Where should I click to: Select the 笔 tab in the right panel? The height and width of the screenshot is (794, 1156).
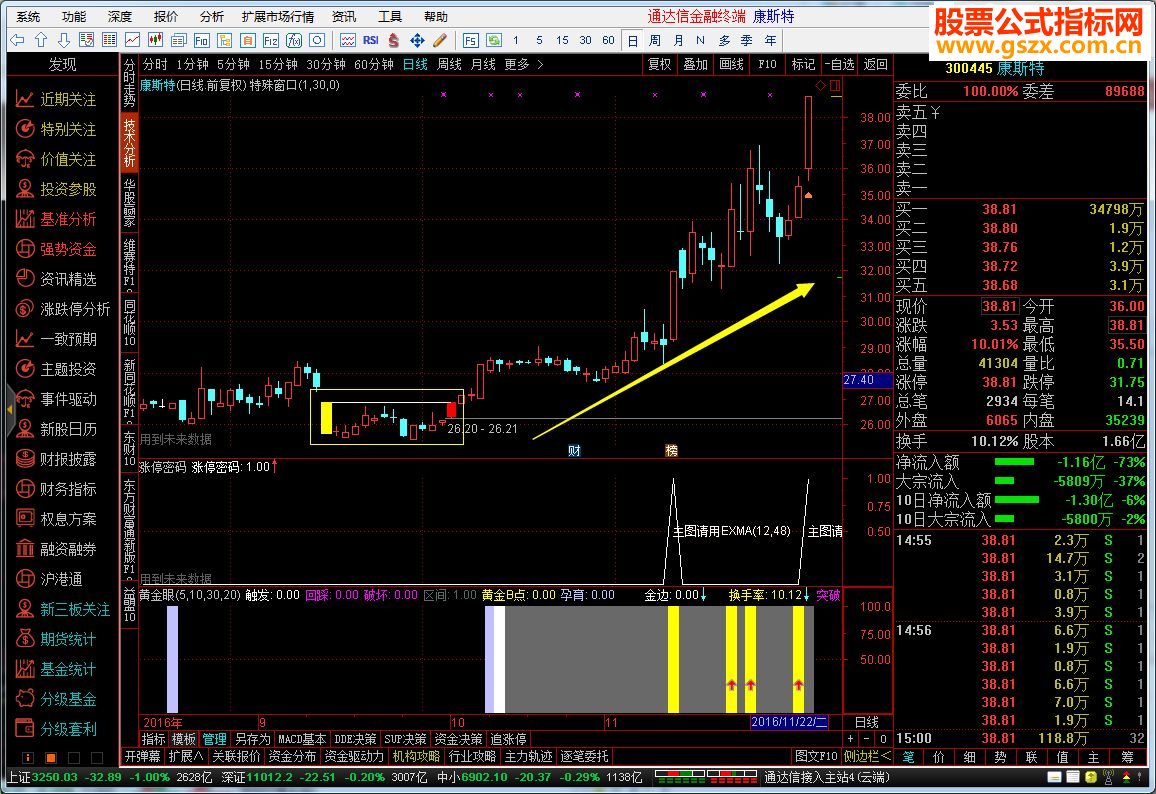[908, 756]
